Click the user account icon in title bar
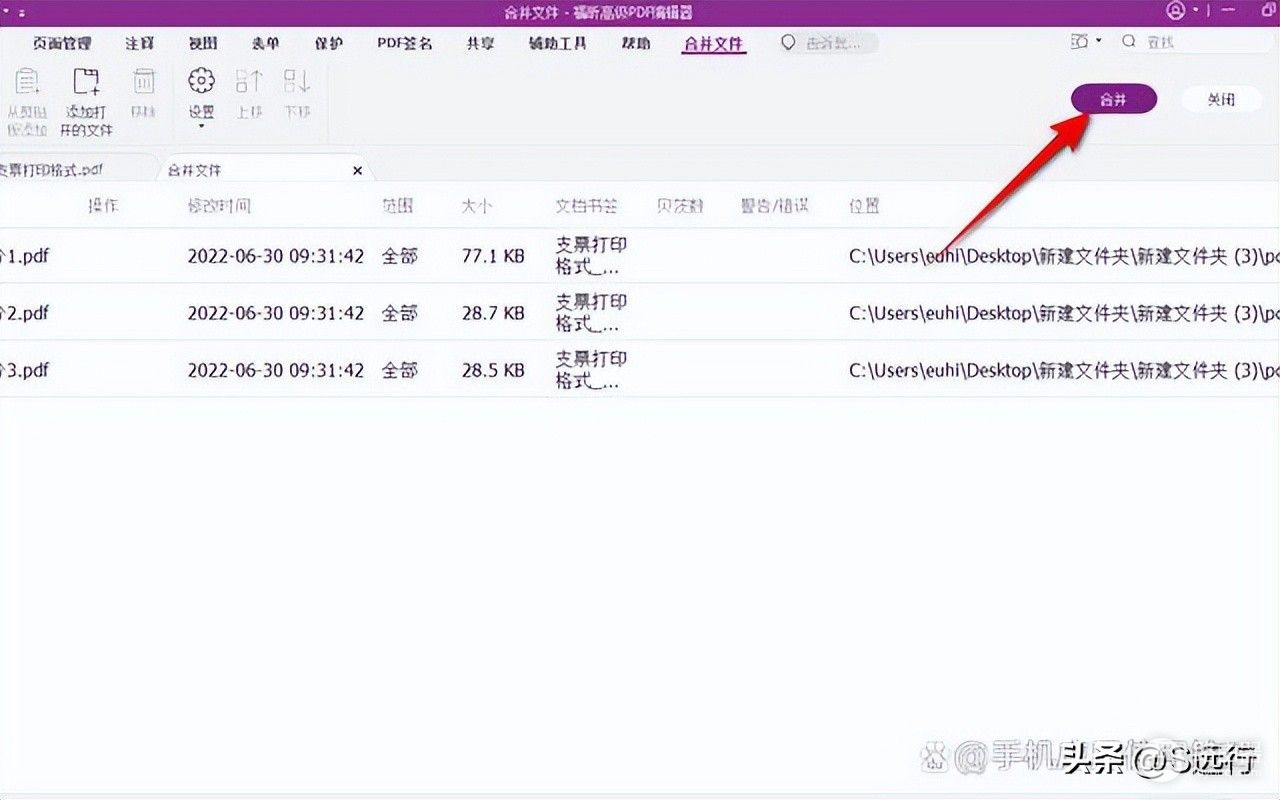This screenshot has width=1280, height=800. pyautogui.click(x=1175, y=11)
